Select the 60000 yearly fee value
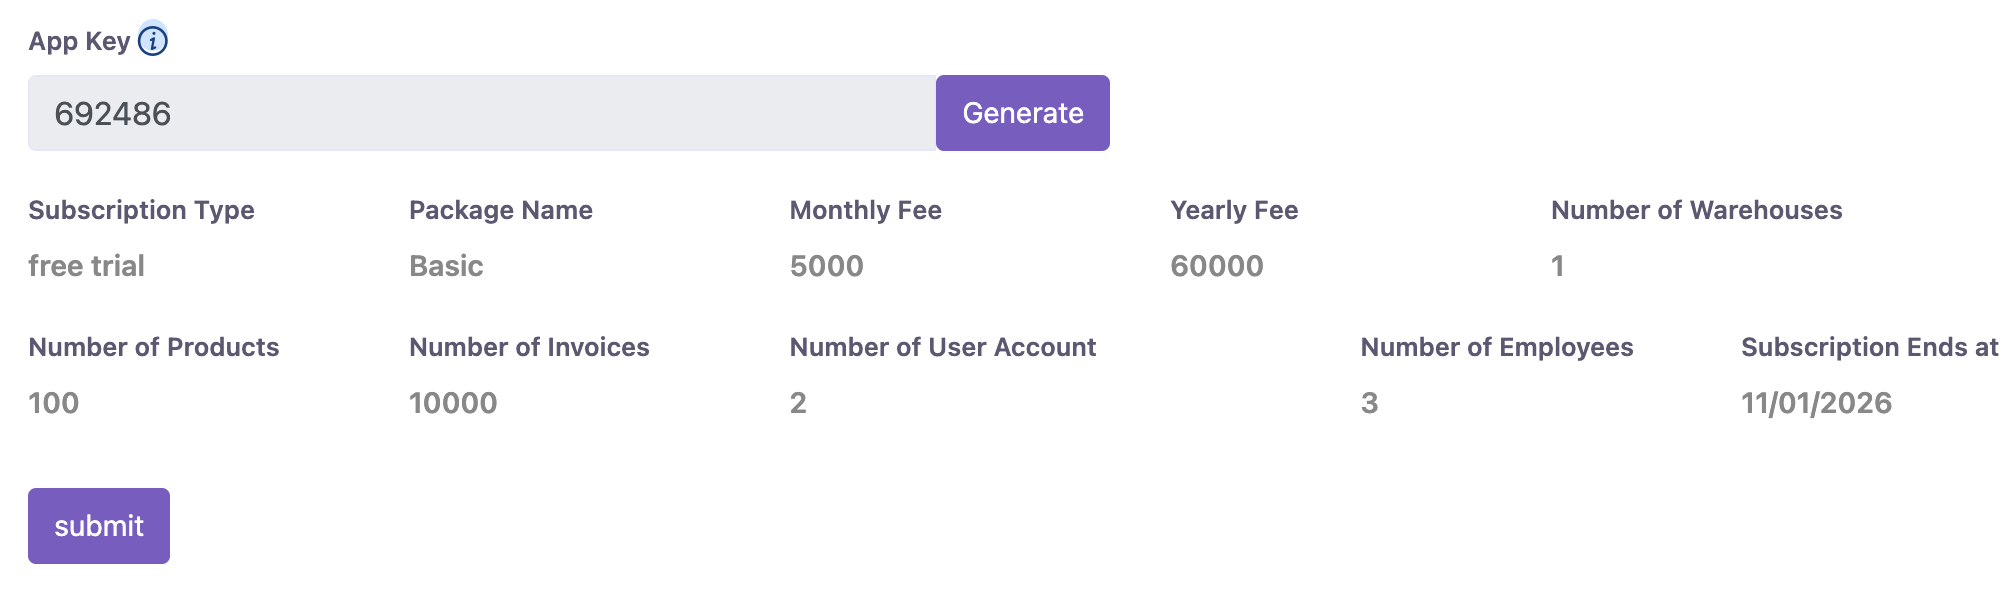 coord(1216,266)
